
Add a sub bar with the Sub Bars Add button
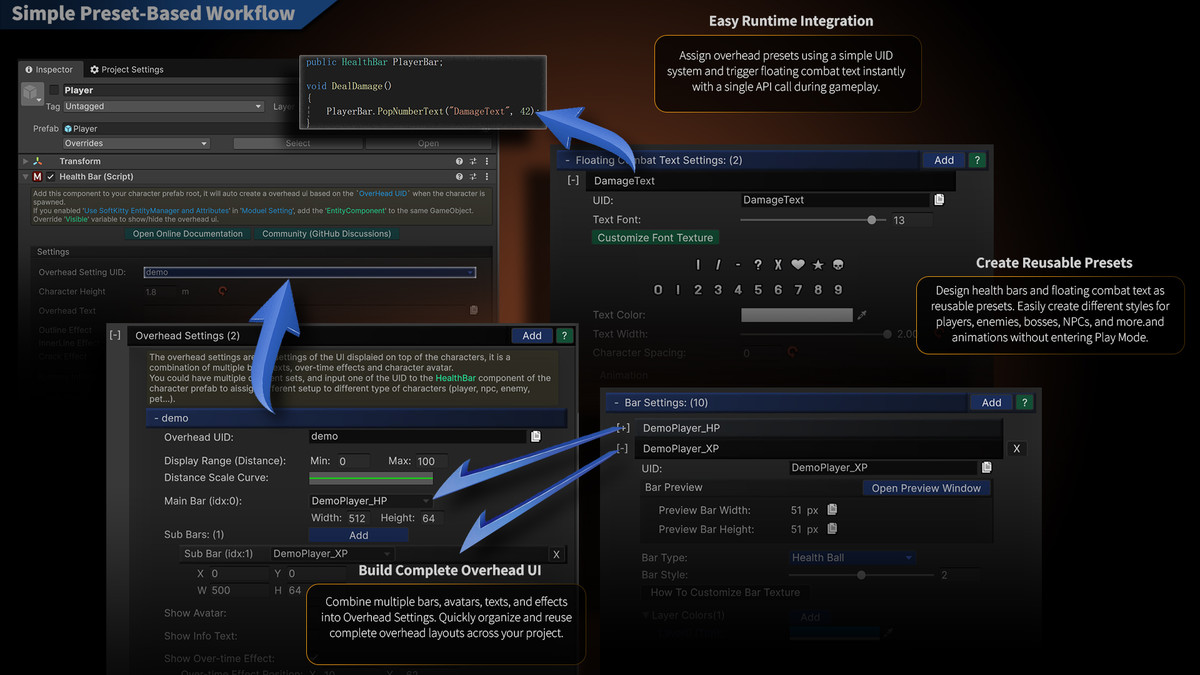(358, 535)
